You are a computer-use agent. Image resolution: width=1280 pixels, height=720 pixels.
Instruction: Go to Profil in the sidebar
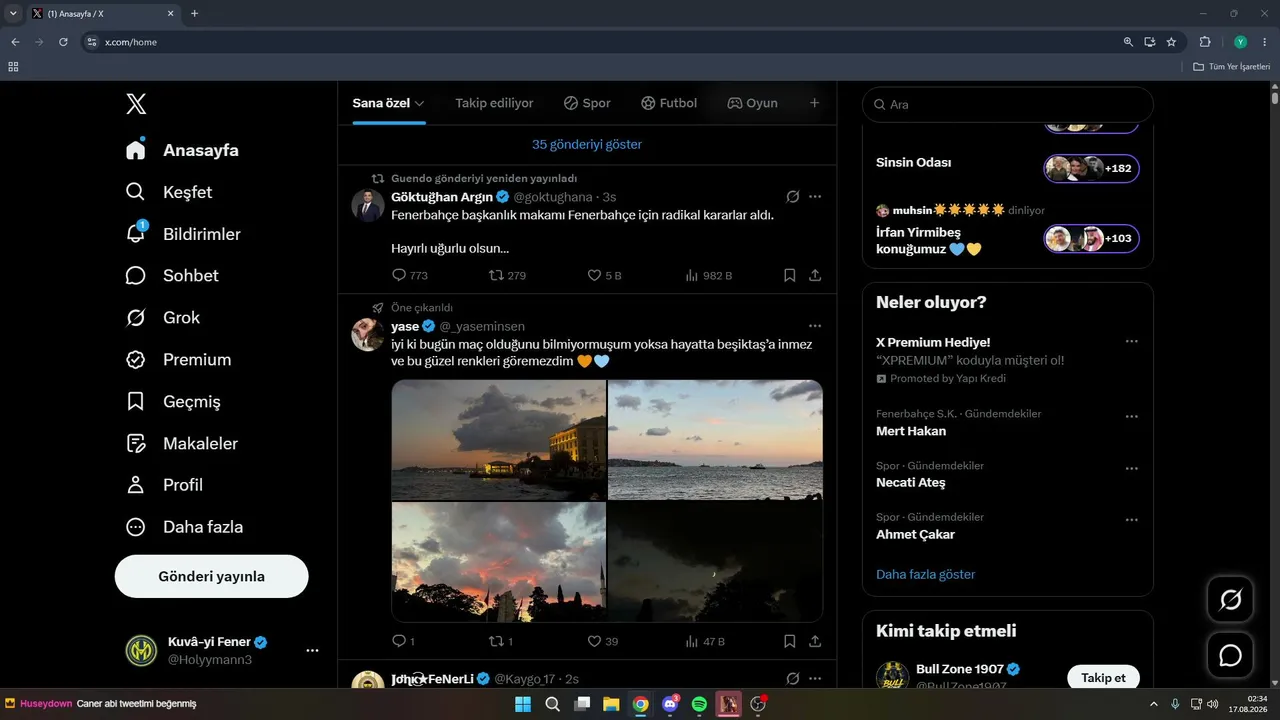(x=164, y=485)
